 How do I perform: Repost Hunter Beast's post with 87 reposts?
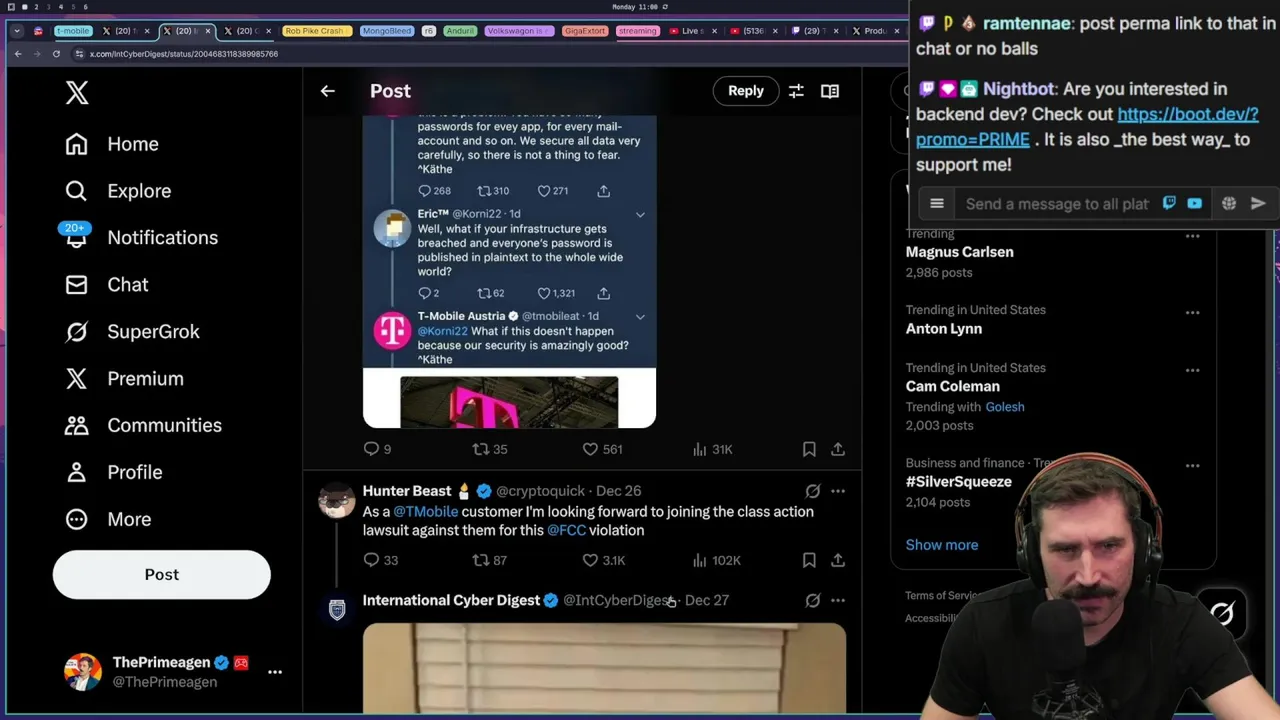[x=490, y=561]
